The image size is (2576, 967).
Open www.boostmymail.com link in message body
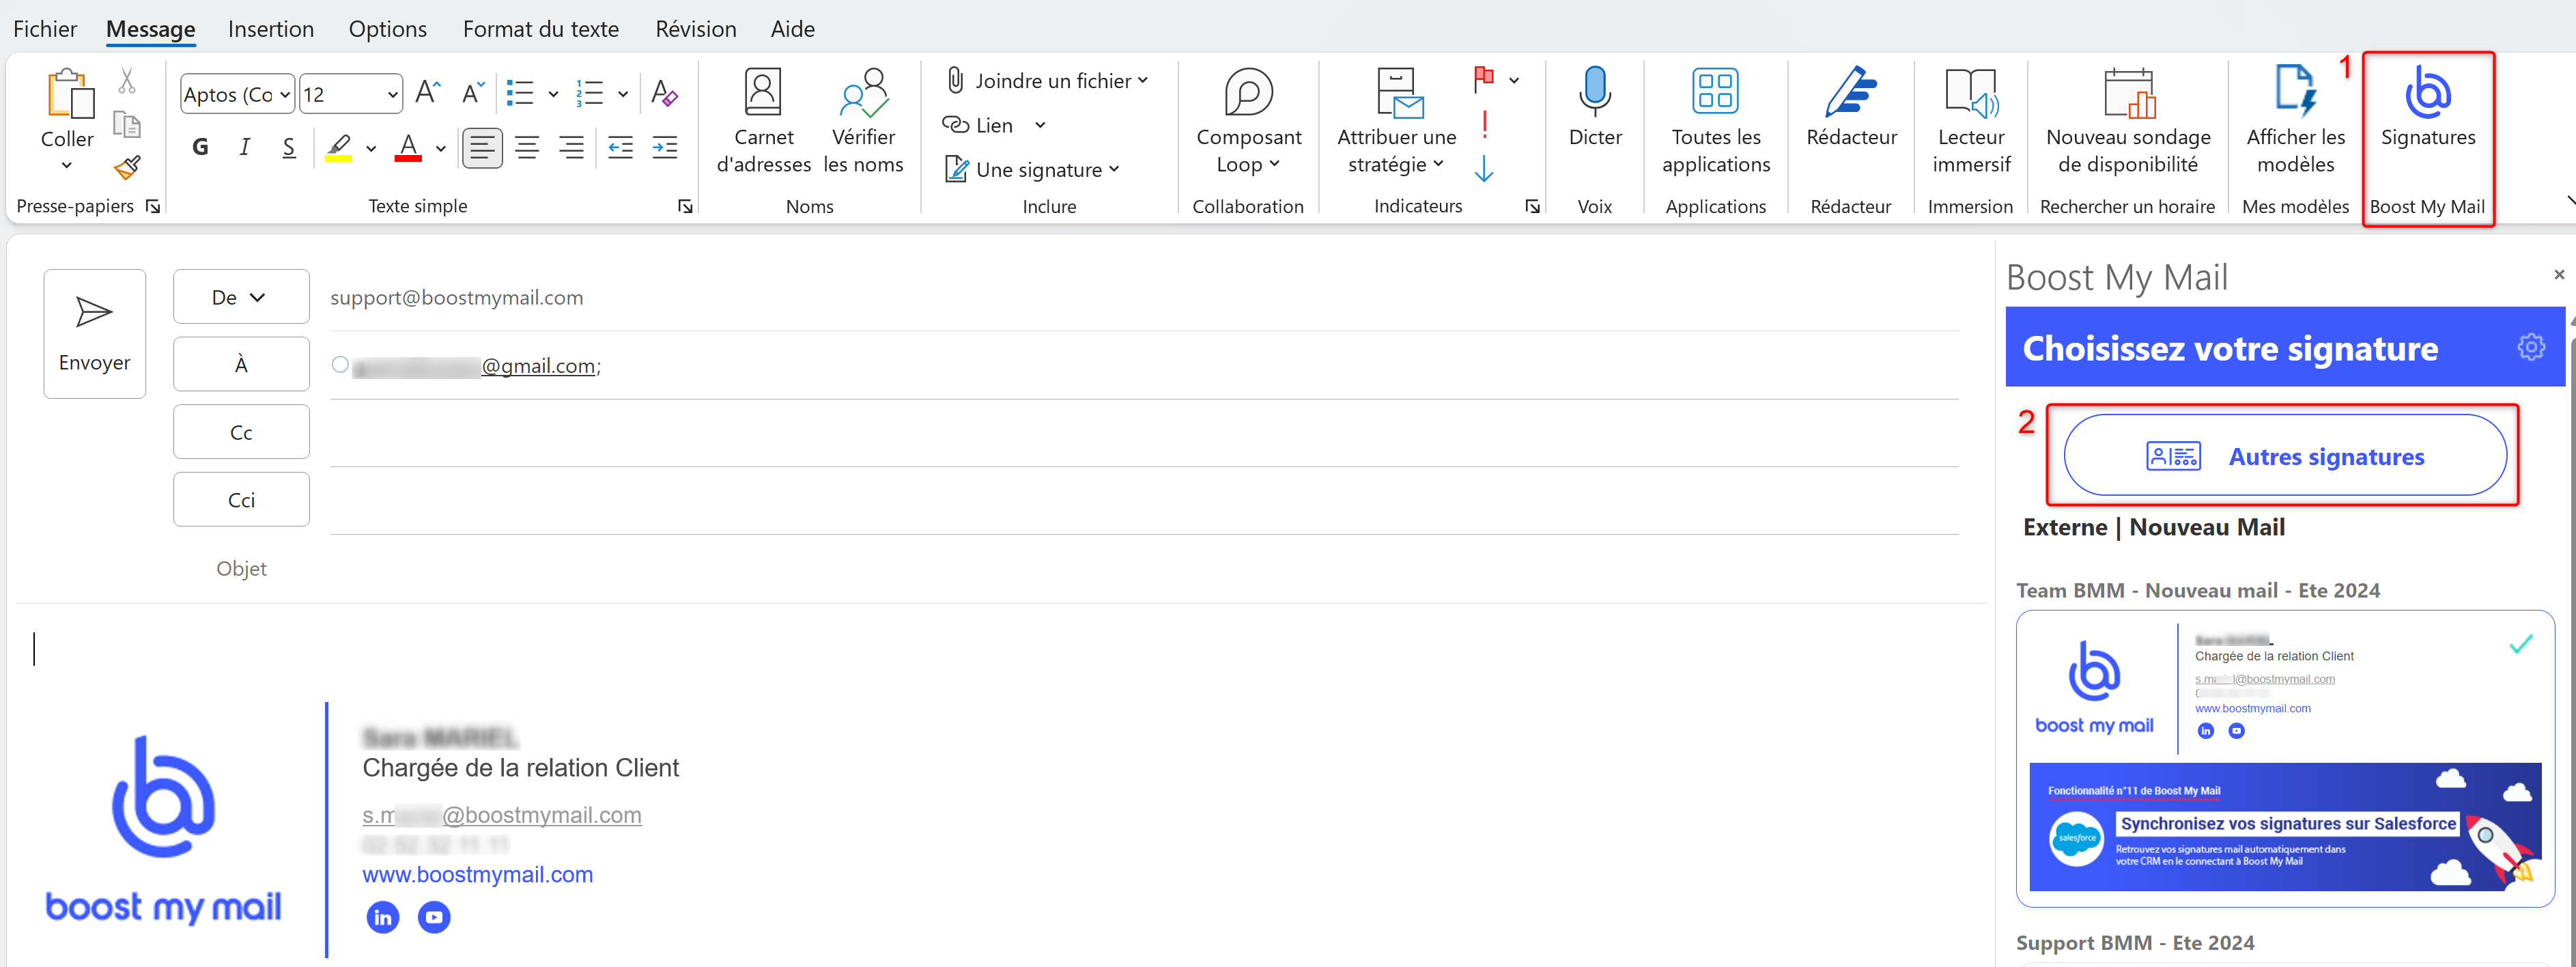point(477,875)
